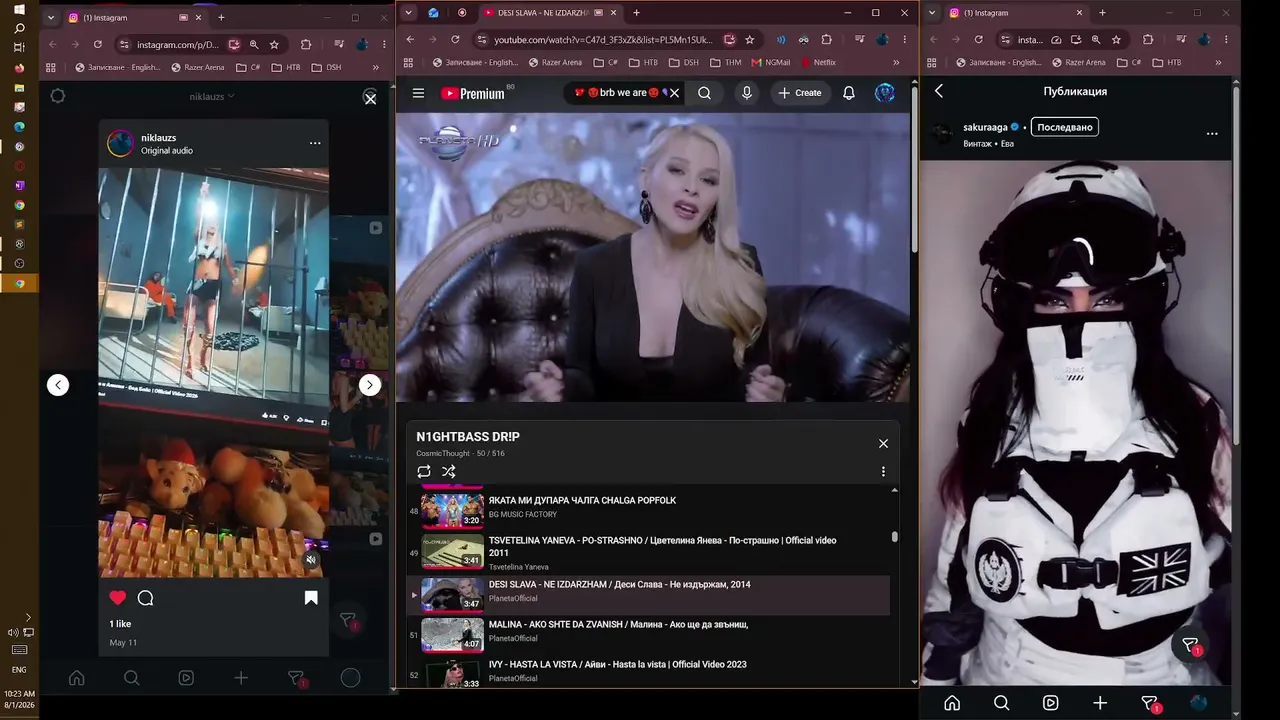The height and width of the screenshot is (720, 1280).
Task: Open the N1GHTBASS DR!P playlist title
Action: (468, 437)
